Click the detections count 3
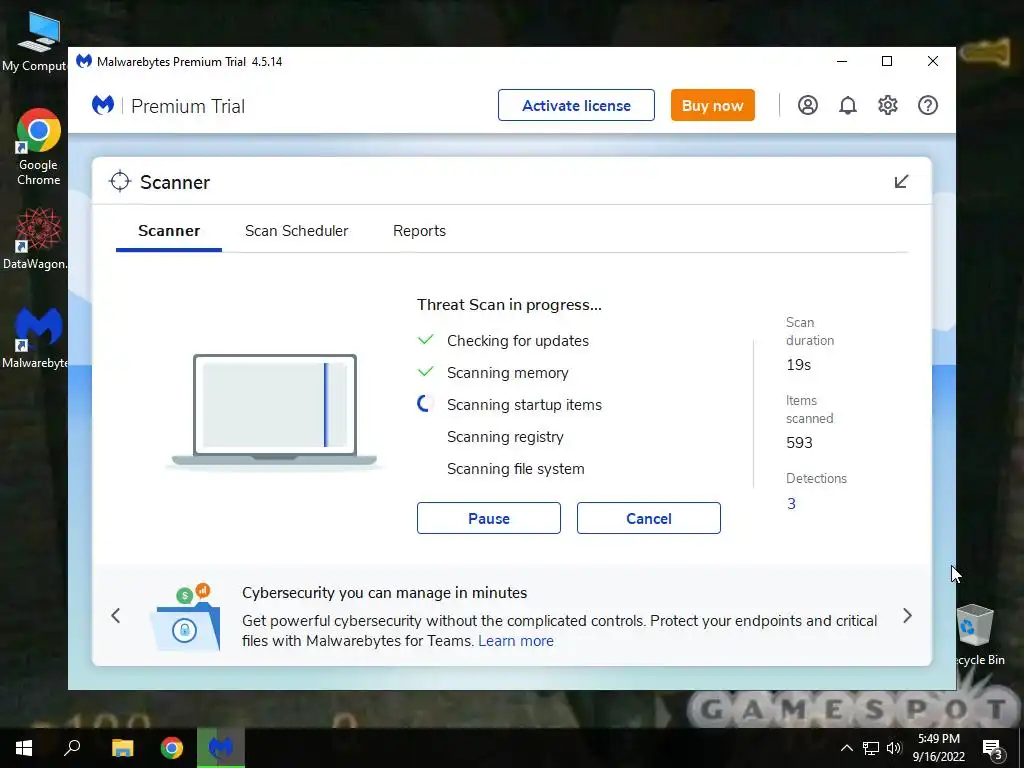The image size is (1024, 768). (x=791, y=504)
